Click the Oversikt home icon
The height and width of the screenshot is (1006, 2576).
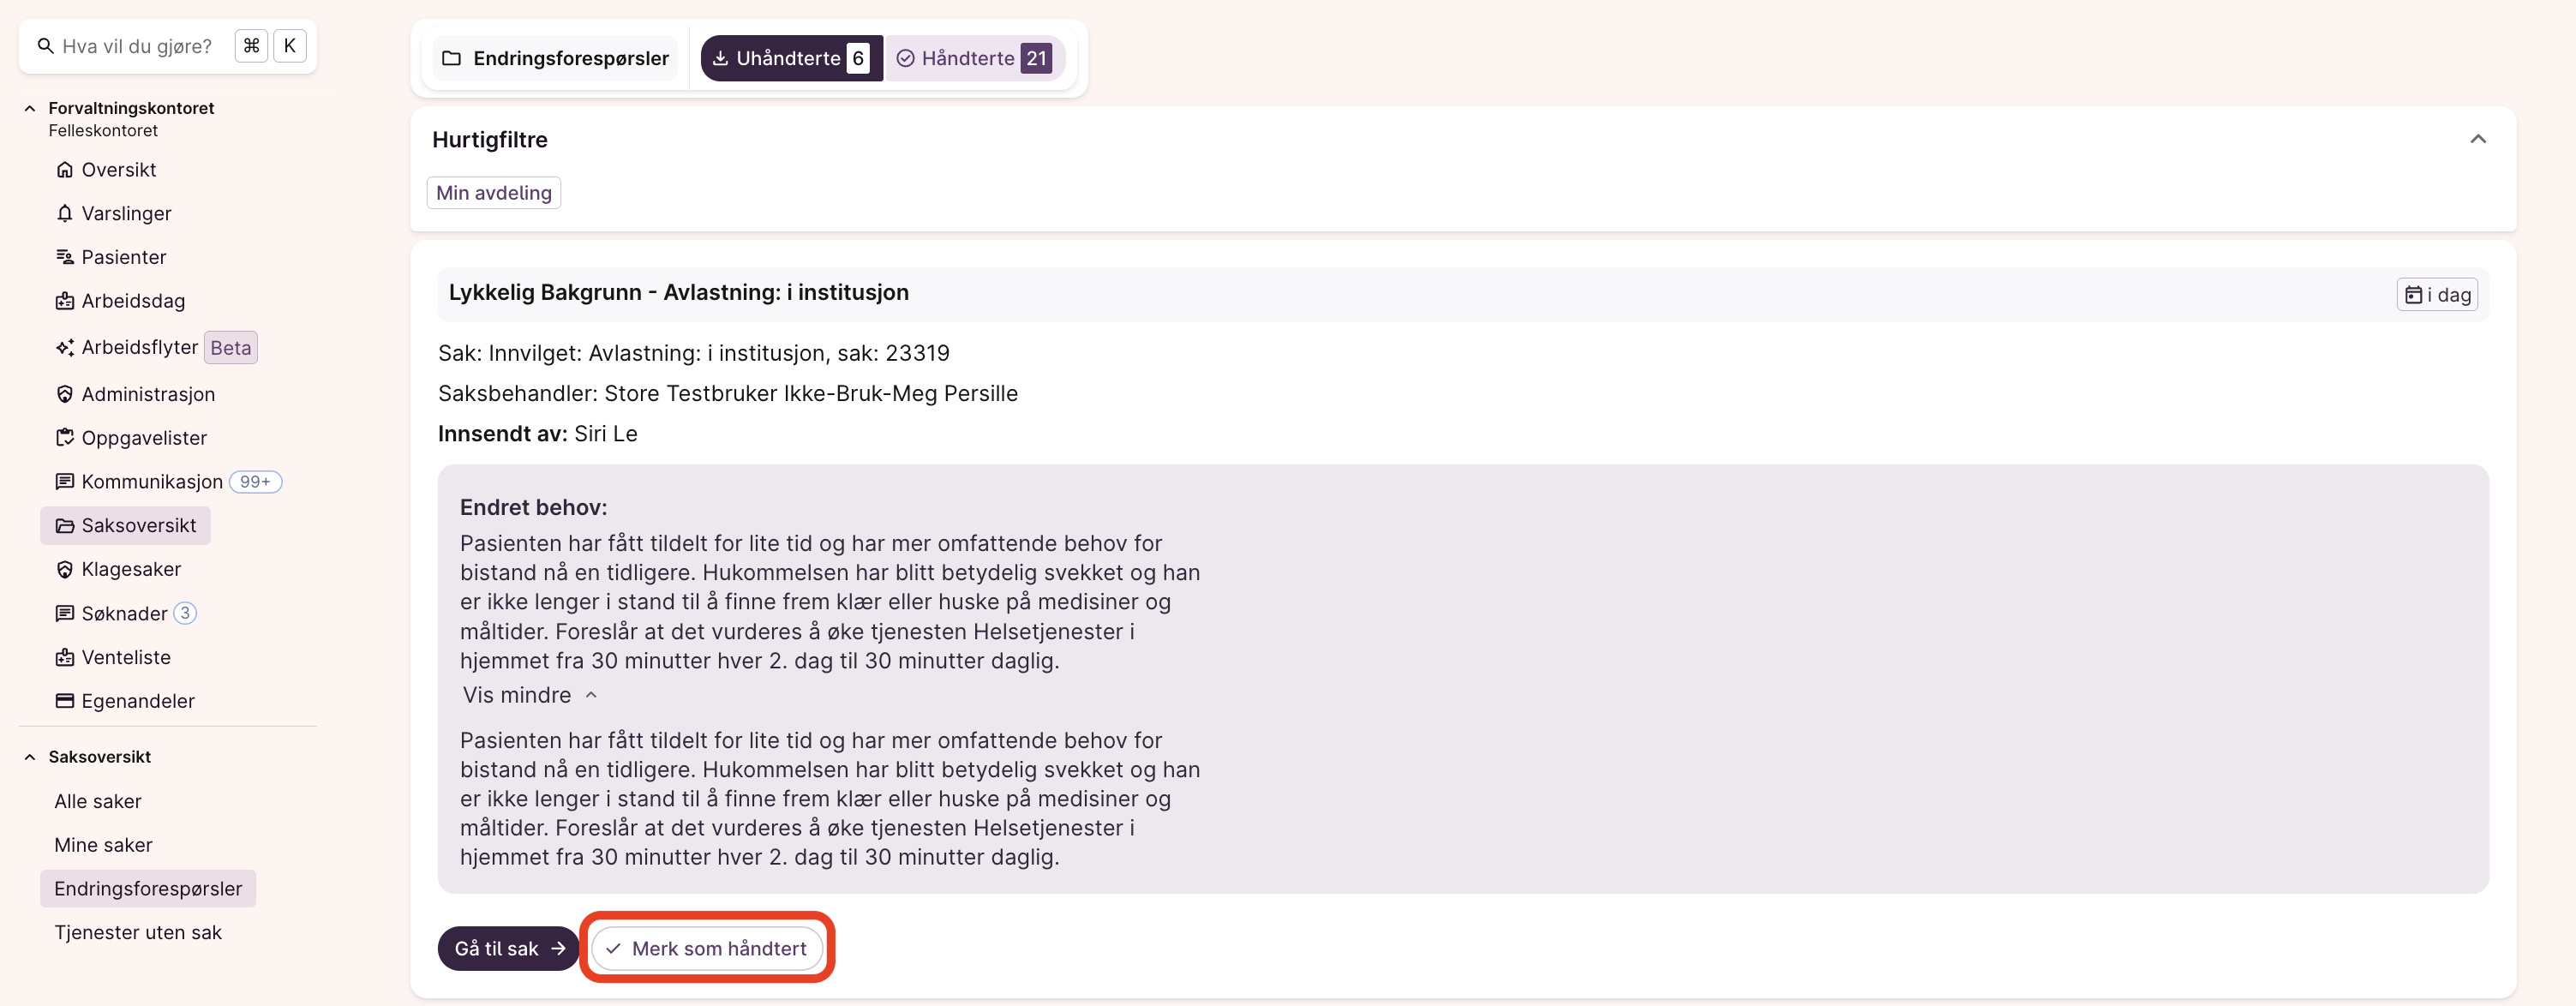point(65,170)
